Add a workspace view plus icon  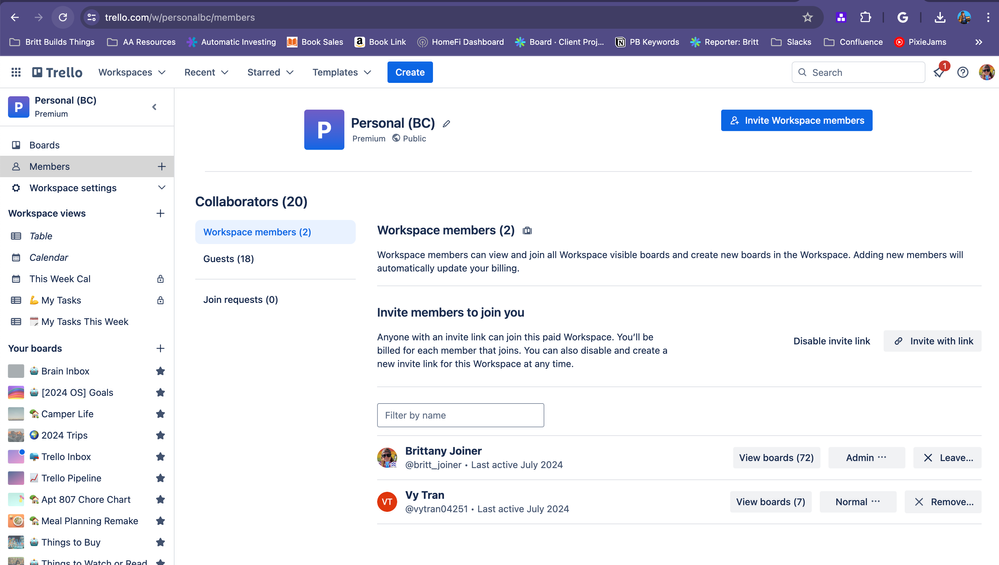click(x=161, y=213)
